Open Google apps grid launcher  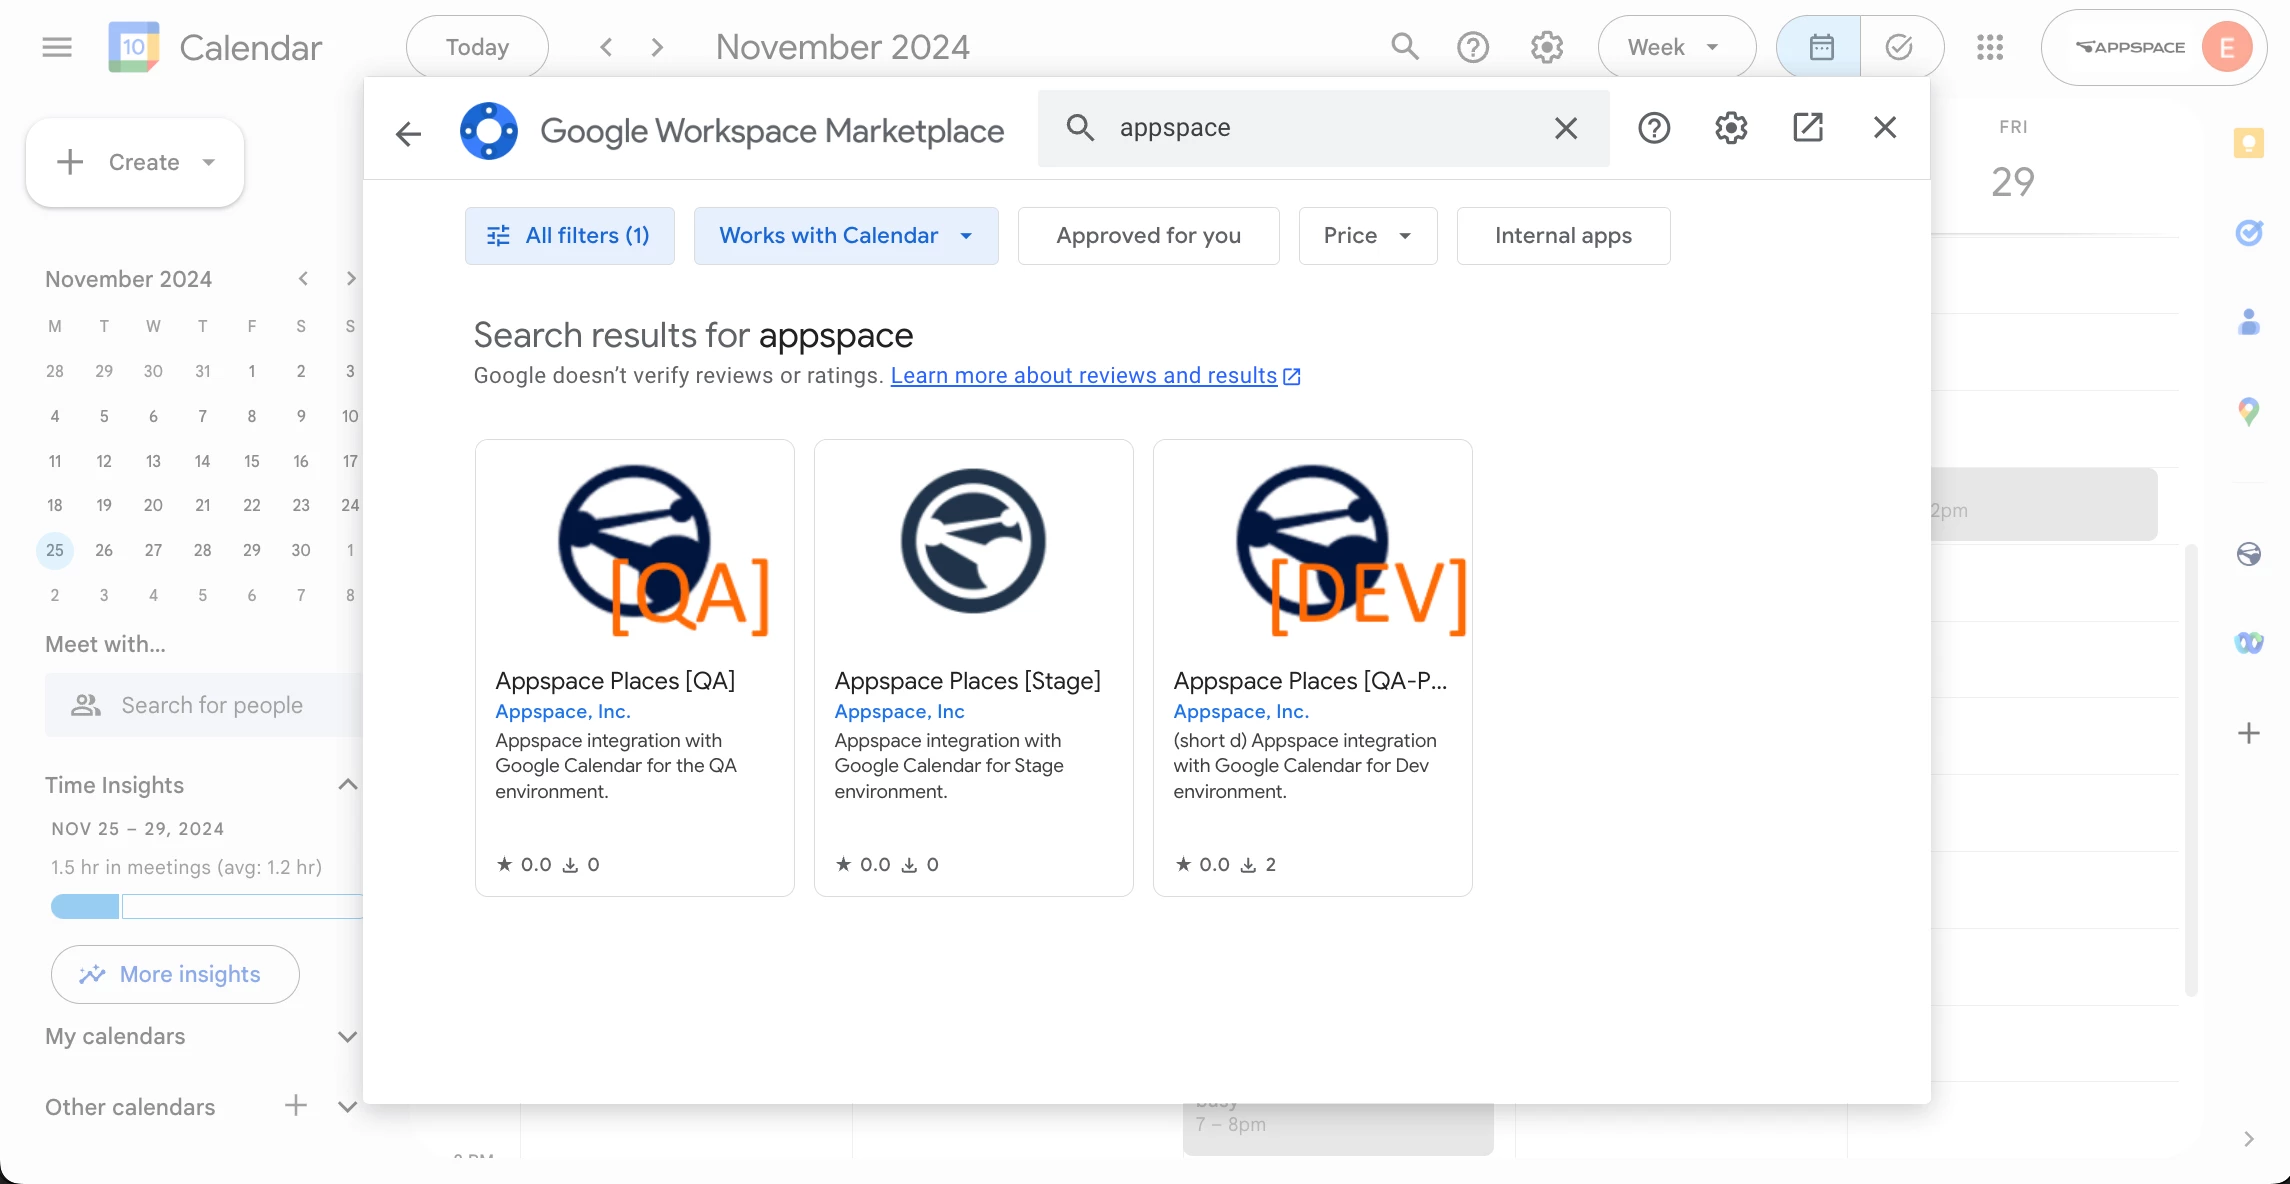[x=1990, y=47]
